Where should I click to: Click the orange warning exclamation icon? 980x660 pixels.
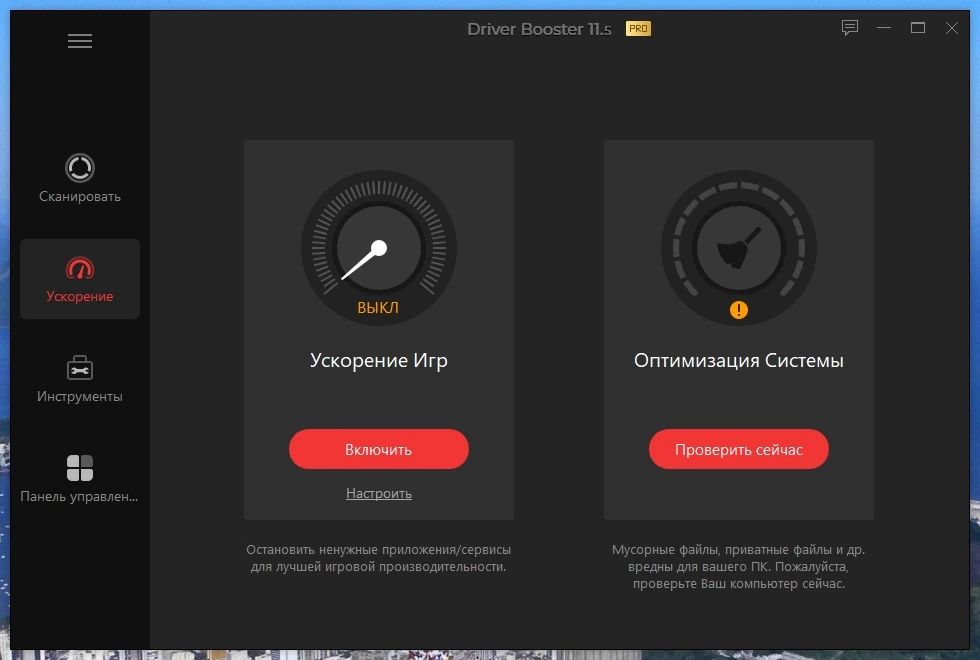[x=739, y=310]
